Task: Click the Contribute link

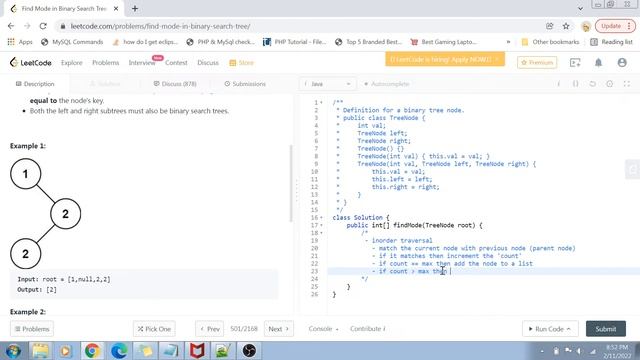Action: 367,329
